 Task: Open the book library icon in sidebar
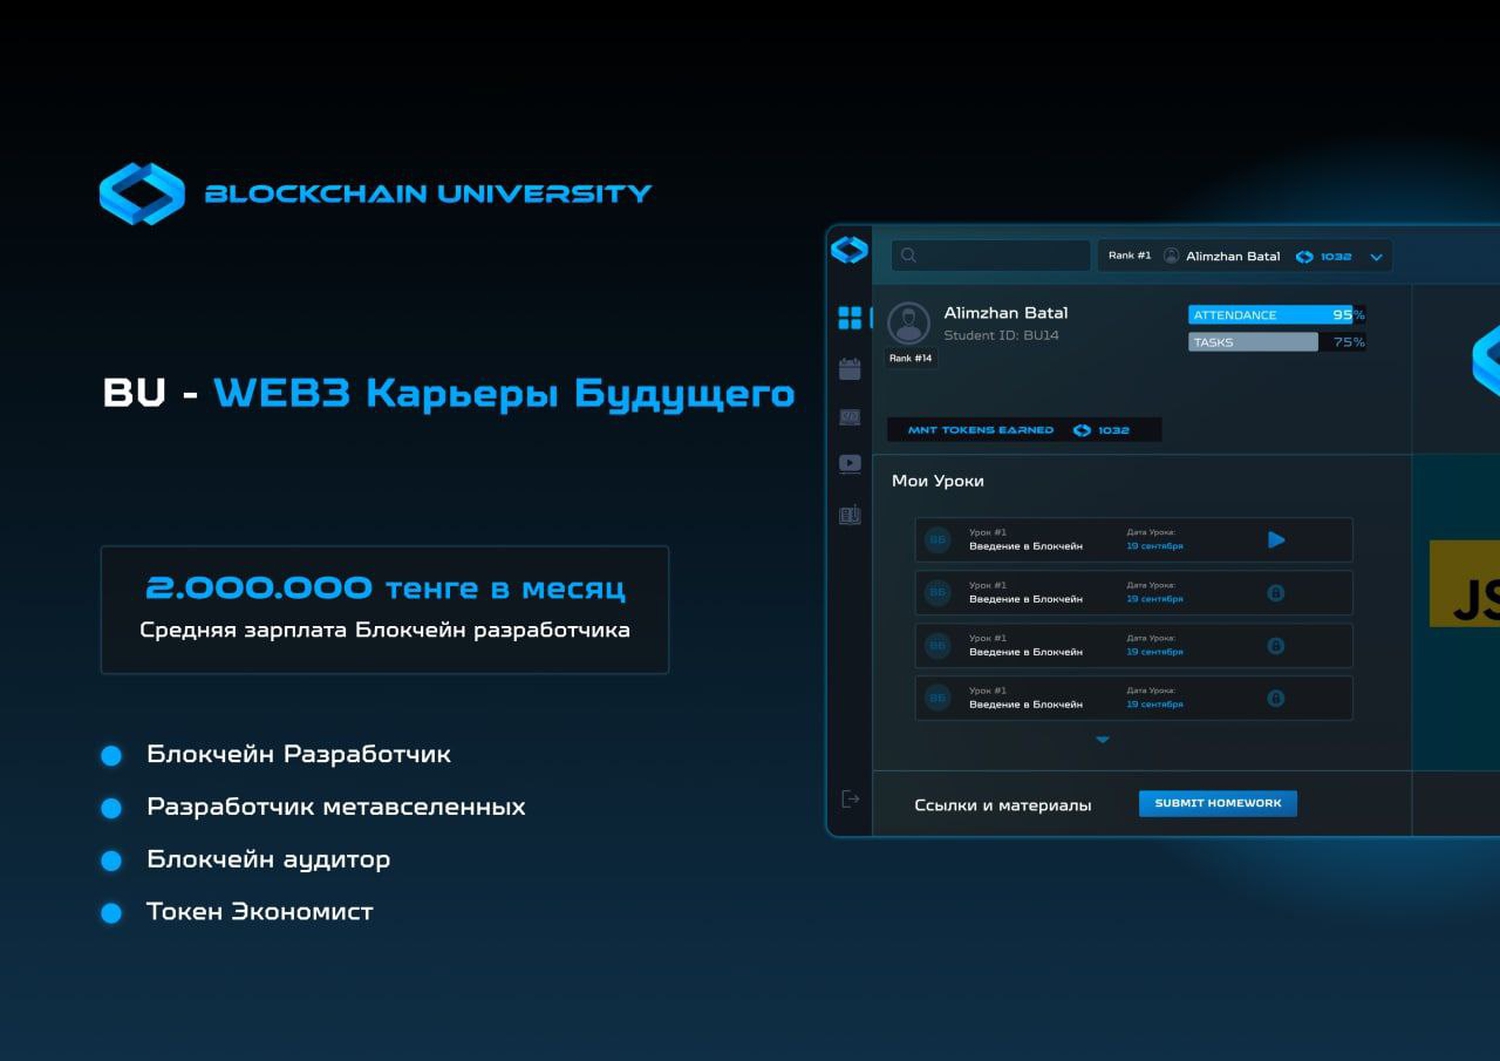[x=850, y=515]
